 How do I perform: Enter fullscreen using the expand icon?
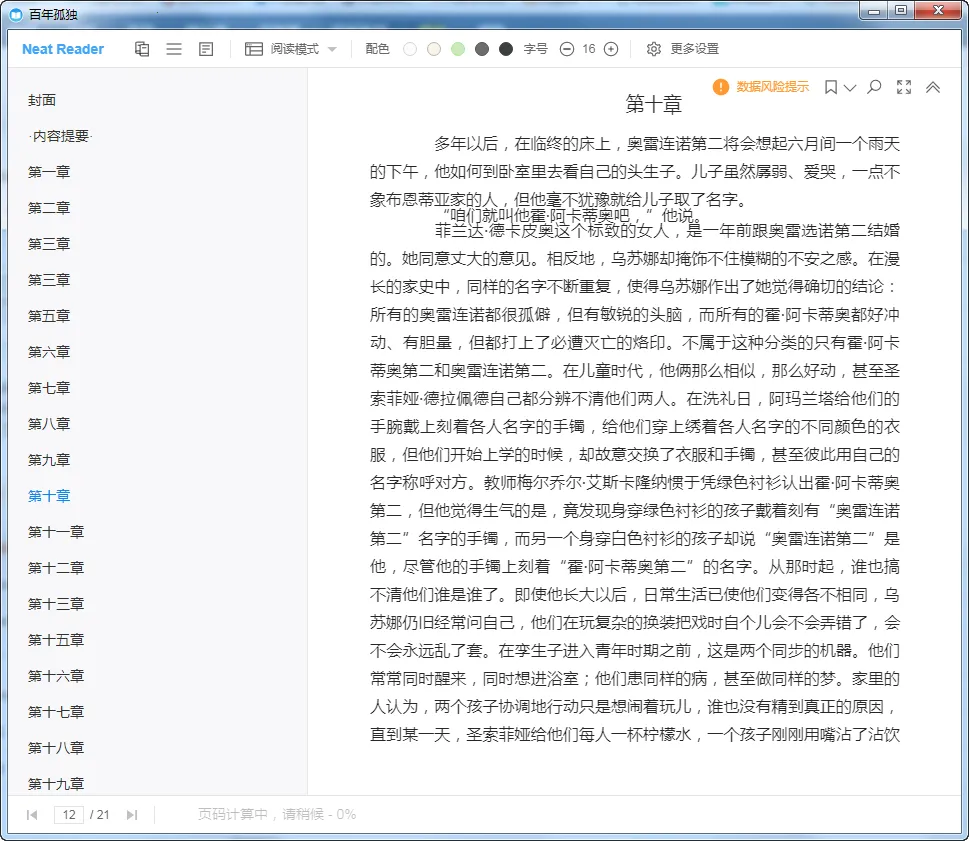pos(904,87)
